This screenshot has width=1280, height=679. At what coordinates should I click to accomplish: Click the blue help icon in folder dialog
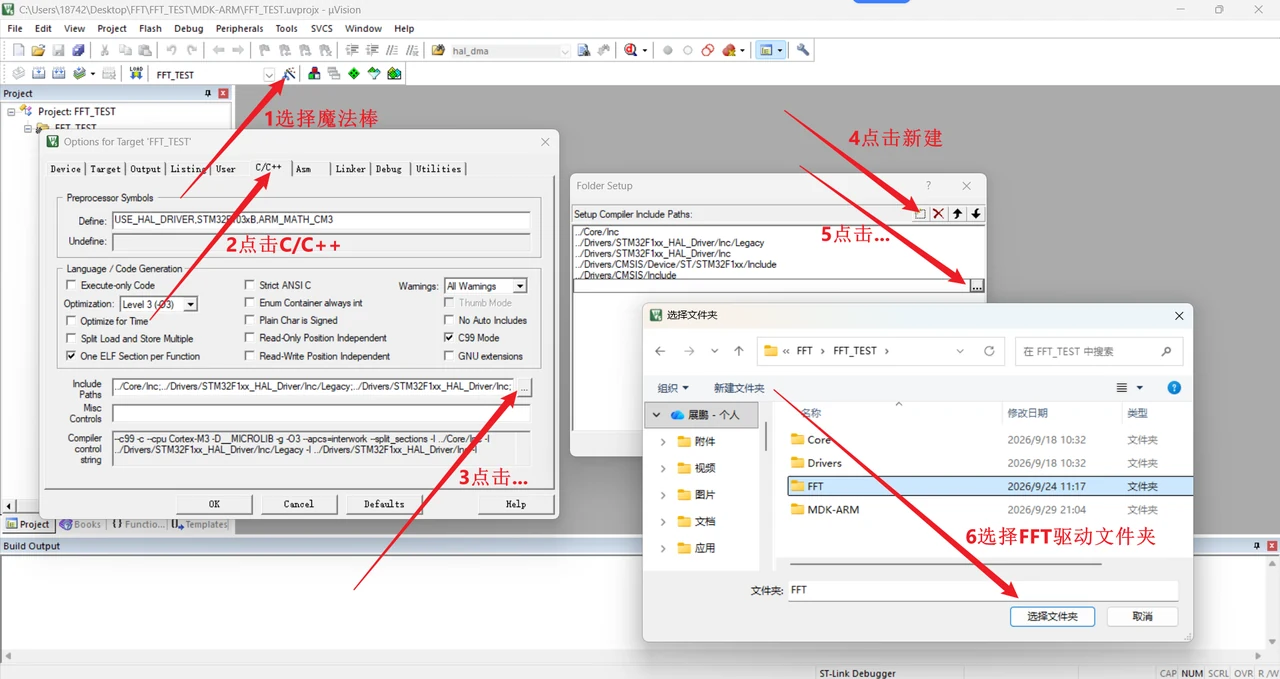(x=1174, y=388)
